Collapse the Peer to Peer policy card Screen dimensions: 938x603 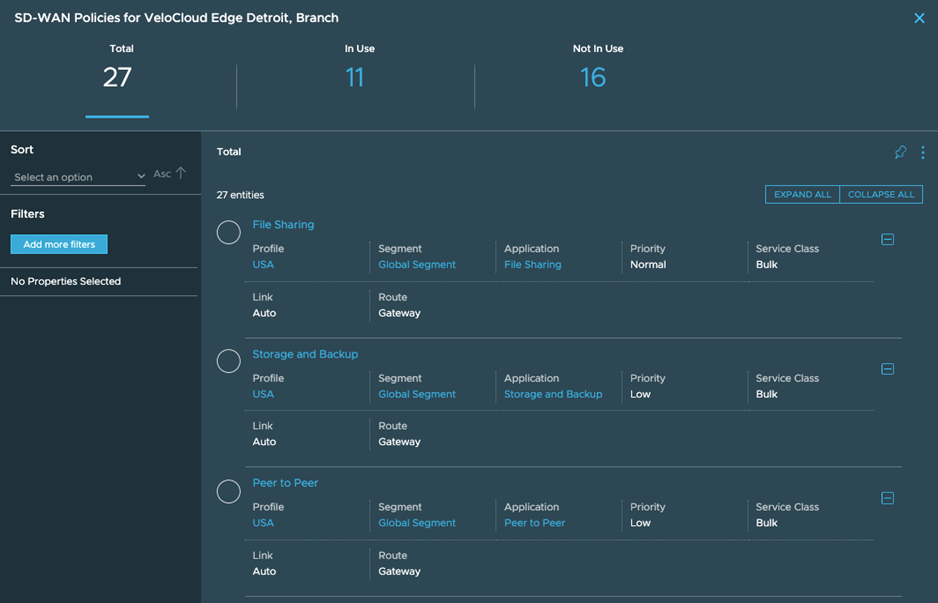pyautogui.click(x=887, y=498)
